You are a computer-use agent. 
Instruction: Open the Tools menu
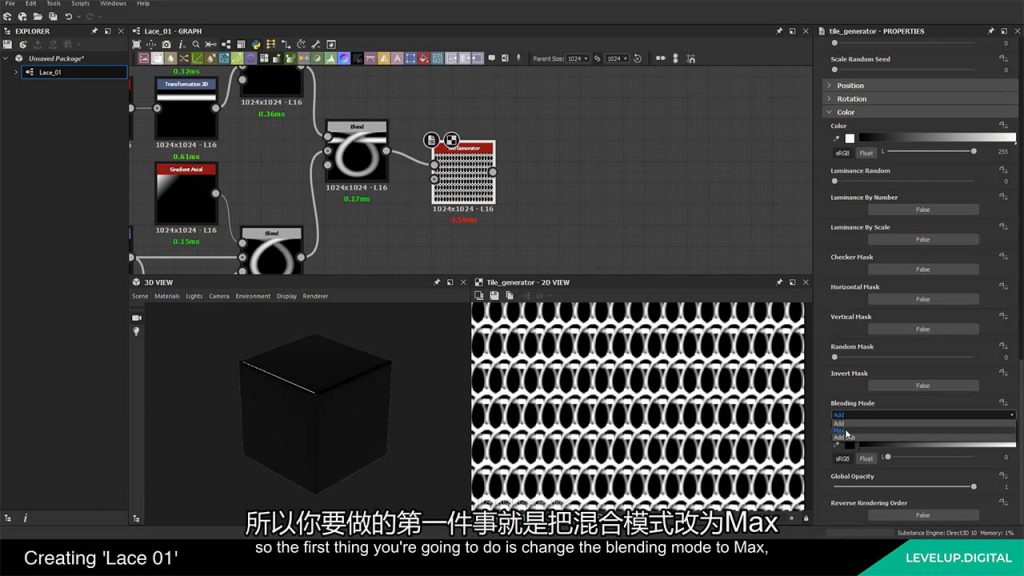54,3
